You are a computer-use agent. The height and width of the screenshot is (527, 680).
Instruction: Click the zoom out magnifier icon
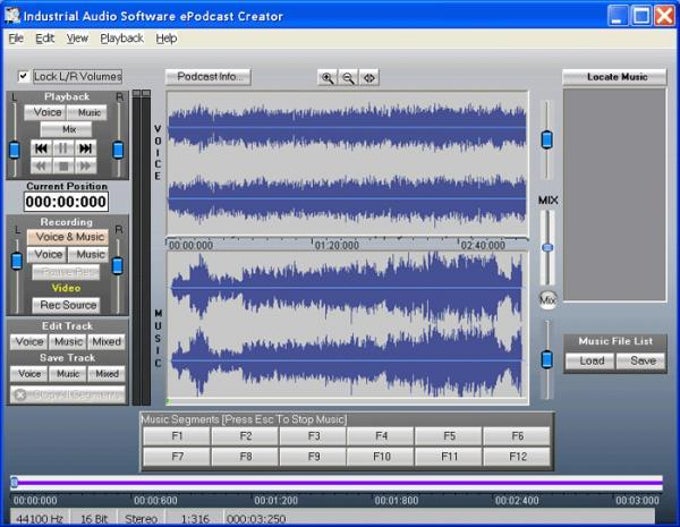[348, 78]
